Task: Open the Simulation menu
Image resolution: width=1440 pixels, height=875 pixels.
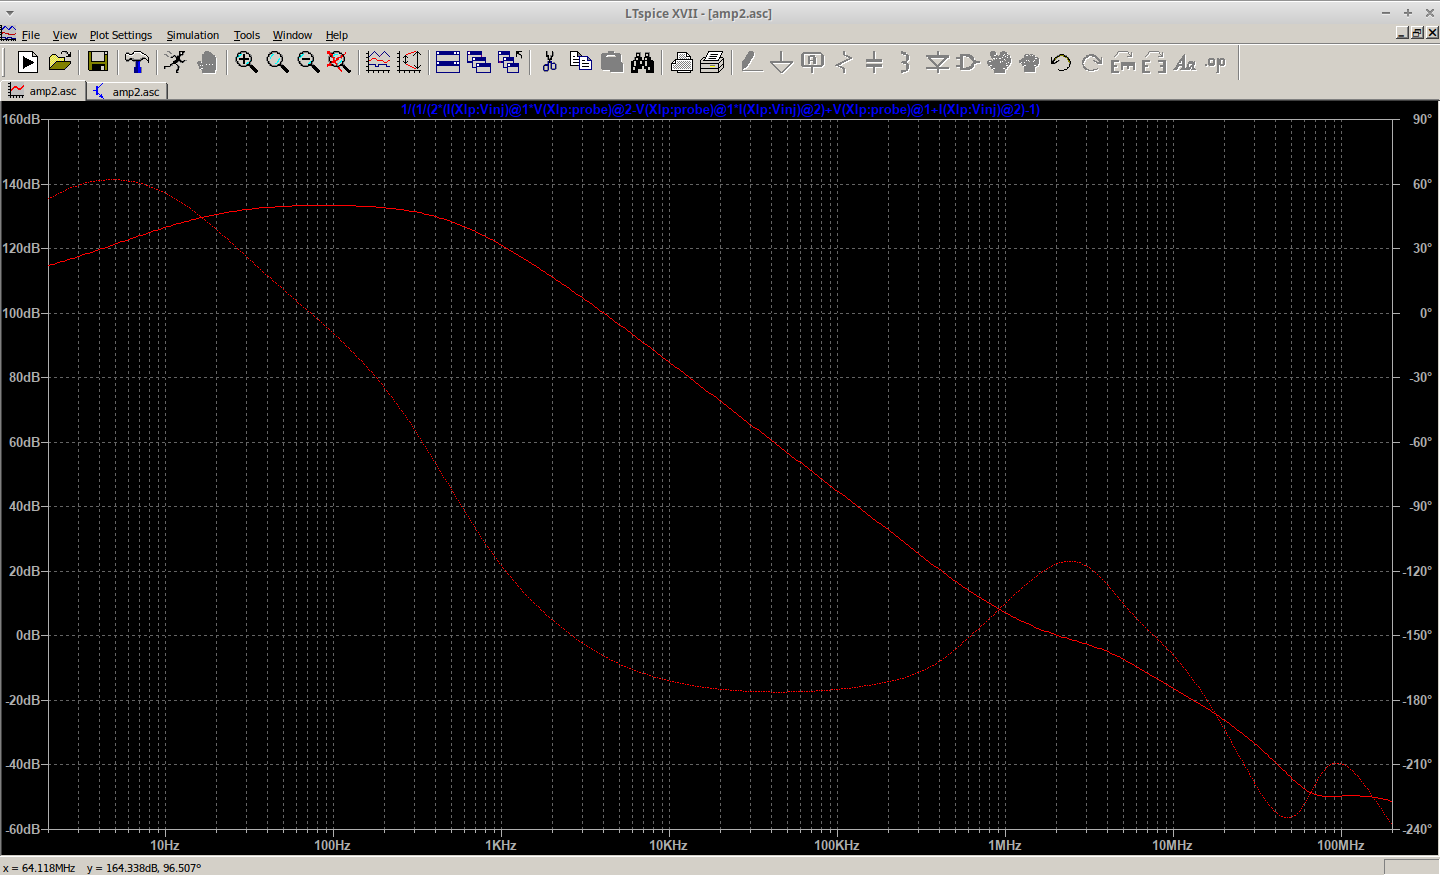Action: coord(193,35)
